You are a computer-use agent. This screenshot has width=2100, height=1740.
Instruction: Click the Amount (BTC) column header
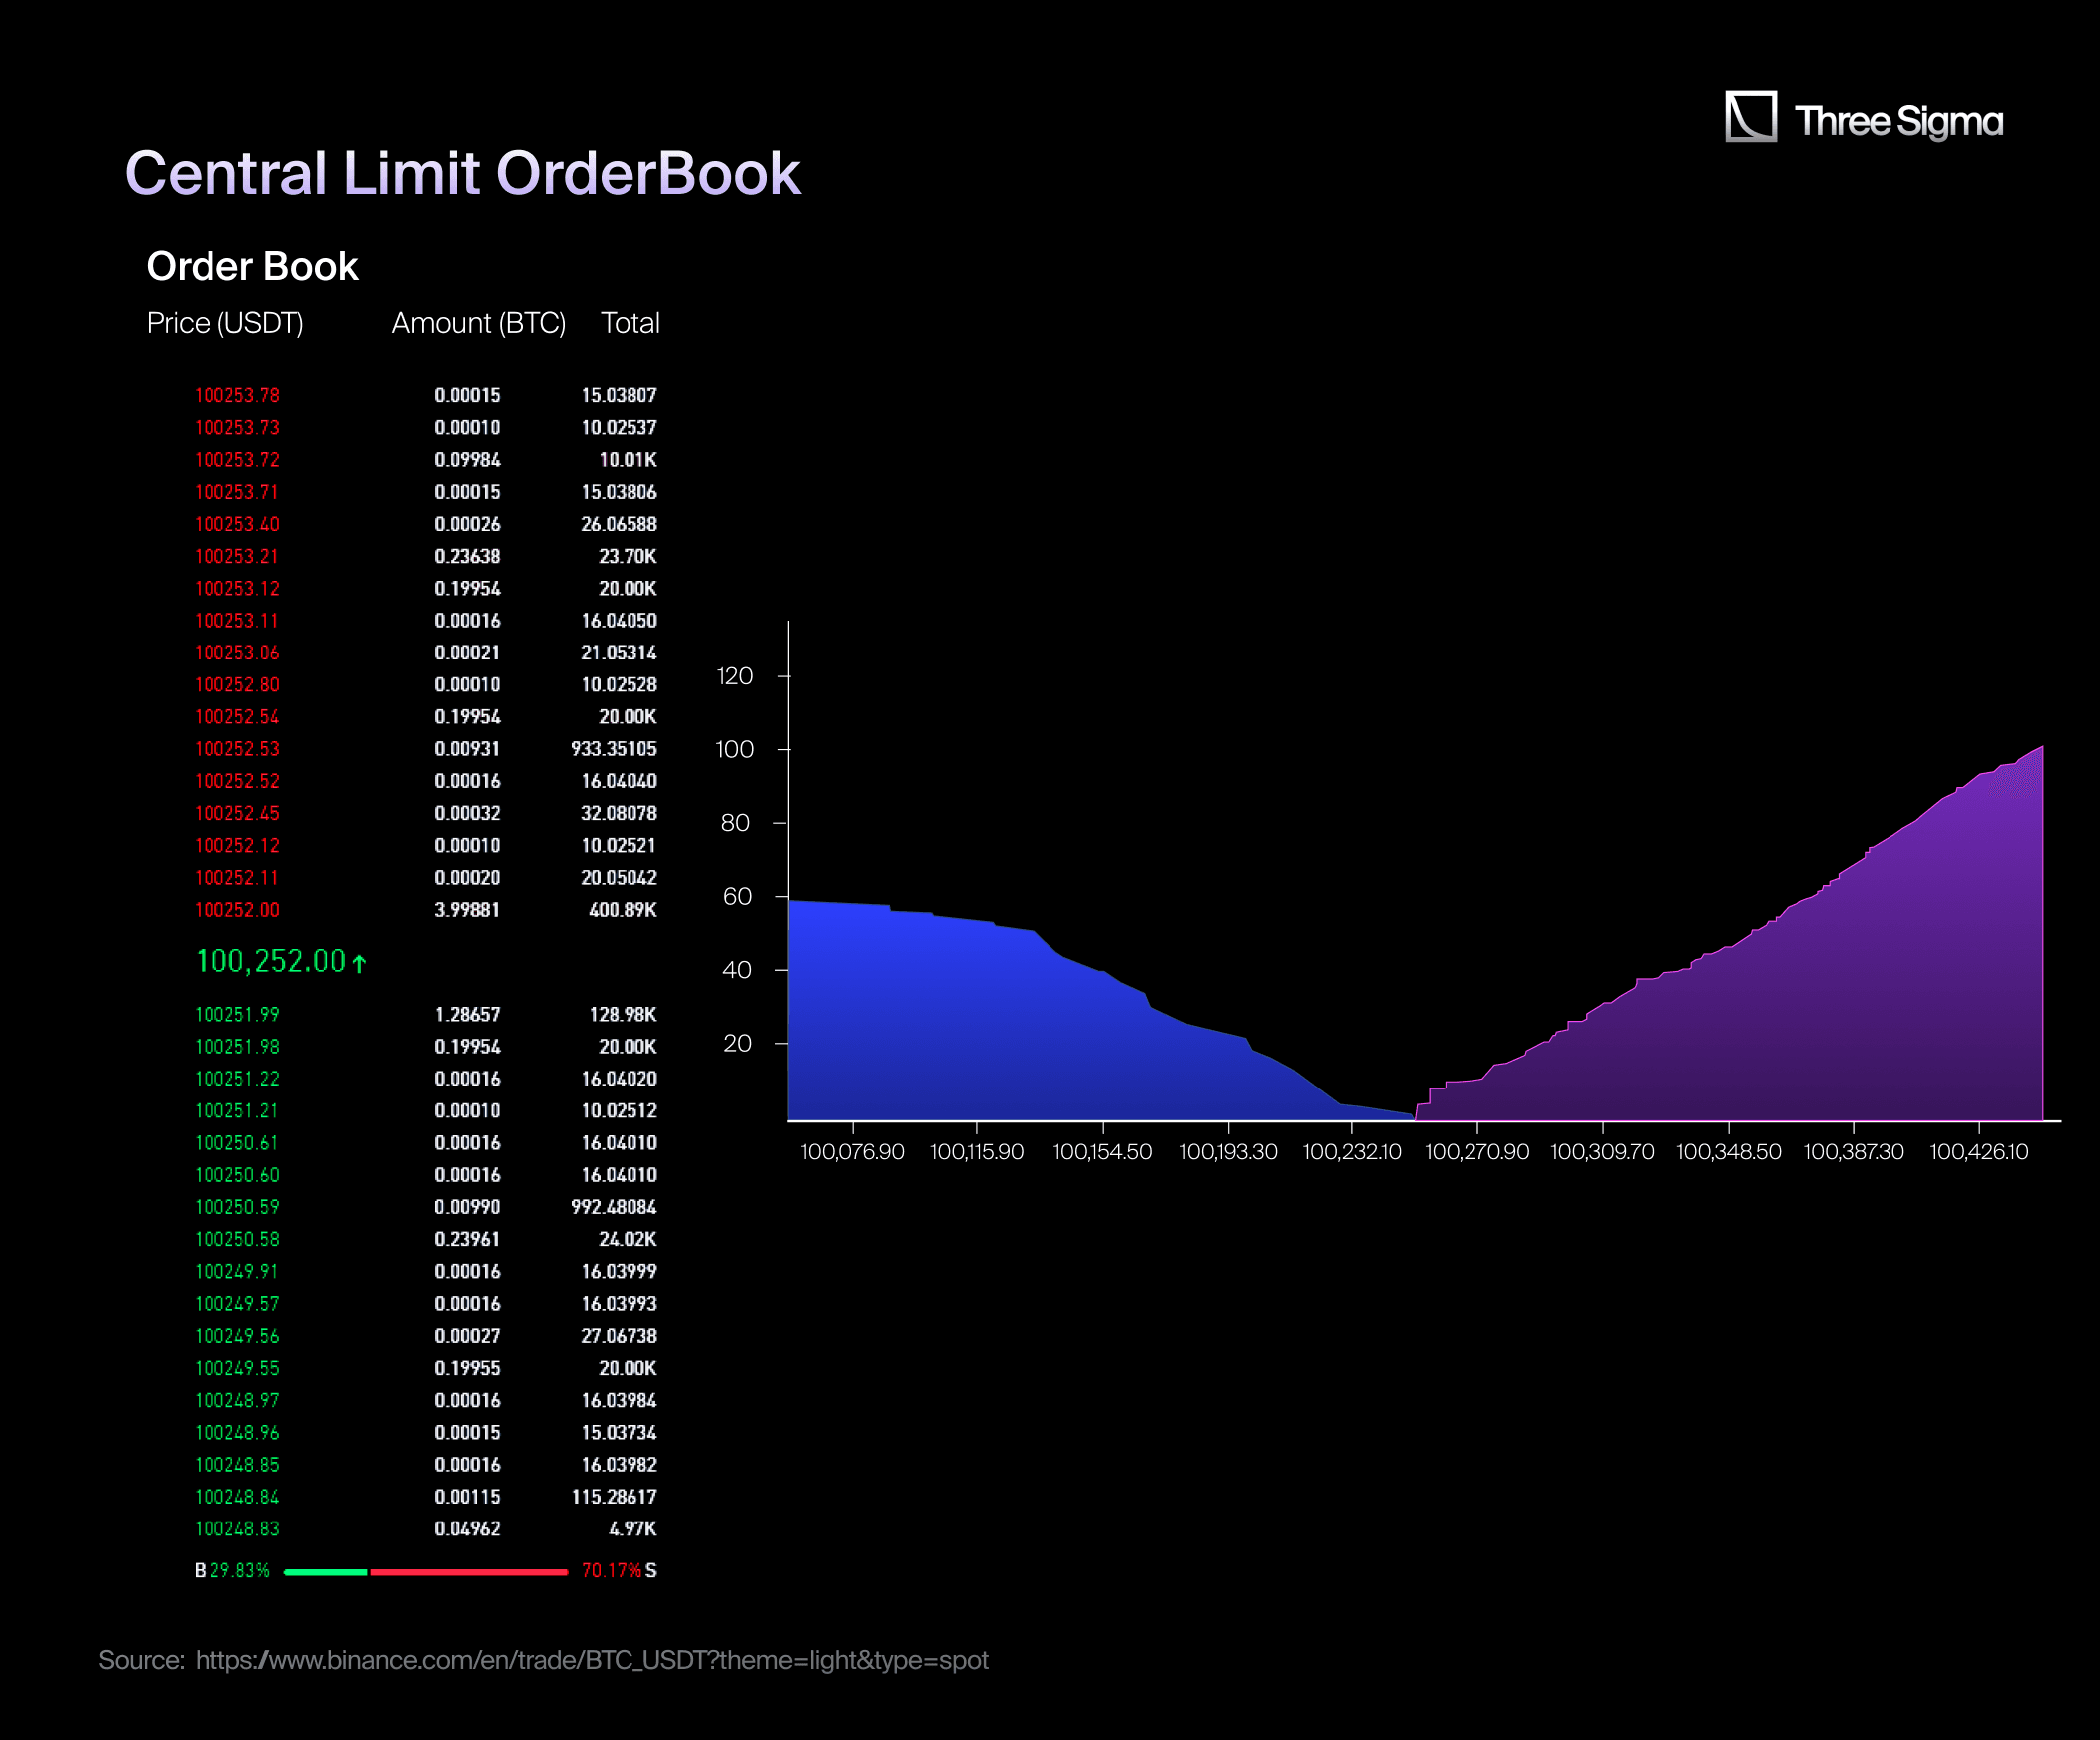click(x=478, y=323)
